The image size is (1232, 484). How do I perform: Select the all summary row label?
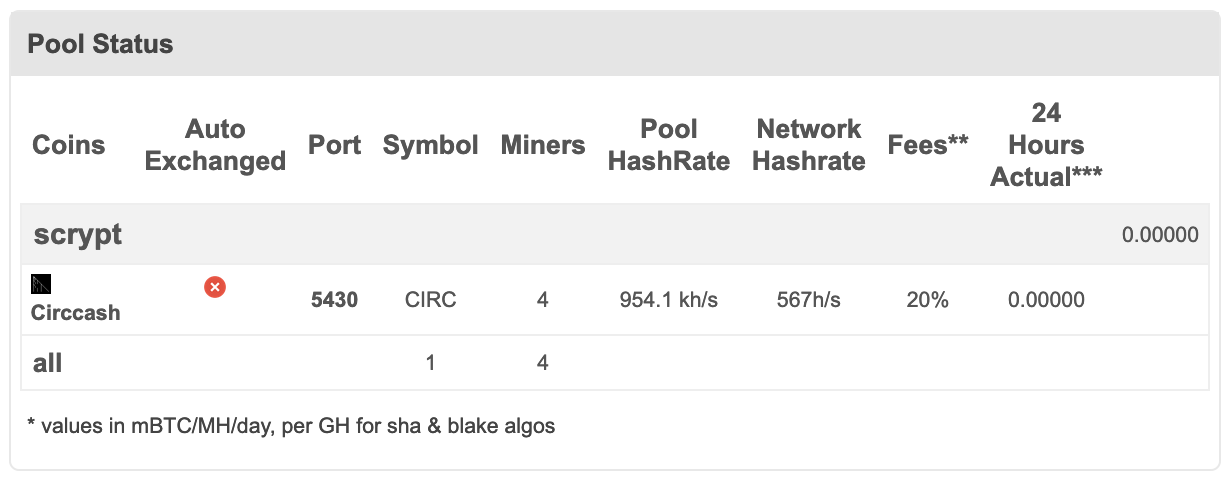[x=48, y=363]
